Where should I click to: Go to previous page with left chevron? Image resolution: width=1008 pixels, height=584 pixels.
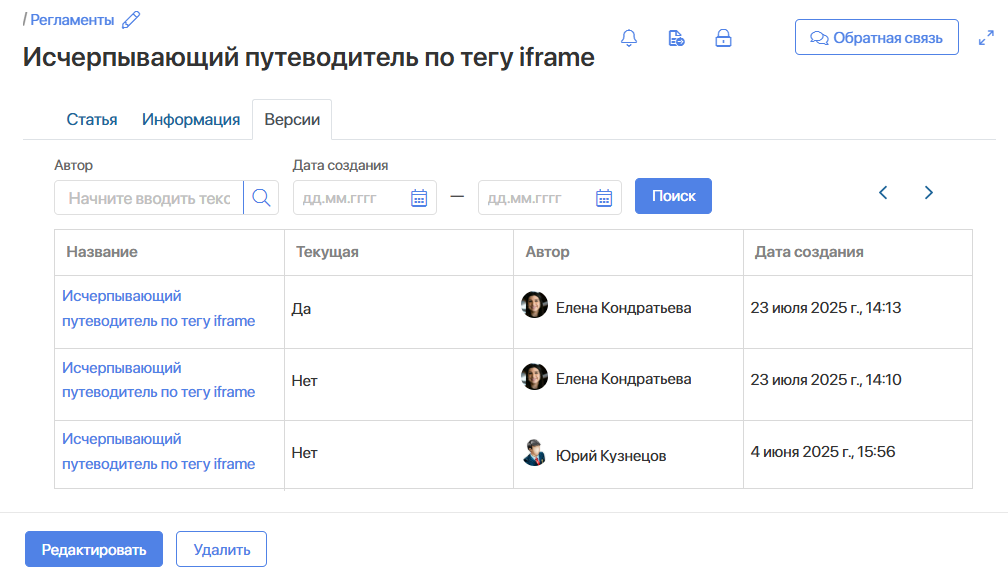pos(883,193)
